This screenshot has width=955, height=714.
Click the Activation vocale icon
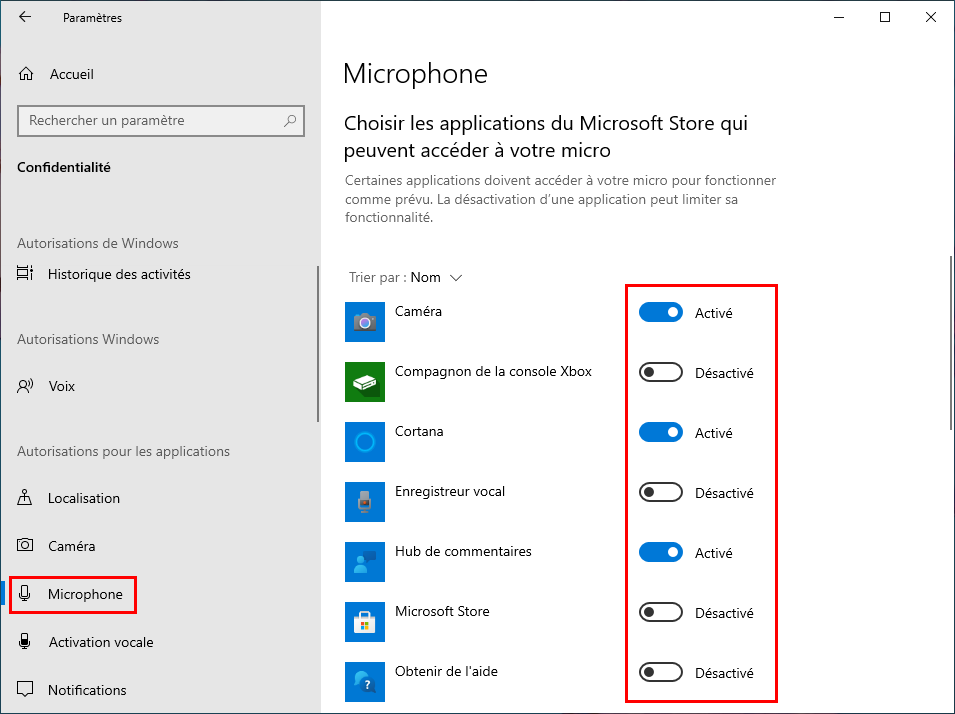24,642
